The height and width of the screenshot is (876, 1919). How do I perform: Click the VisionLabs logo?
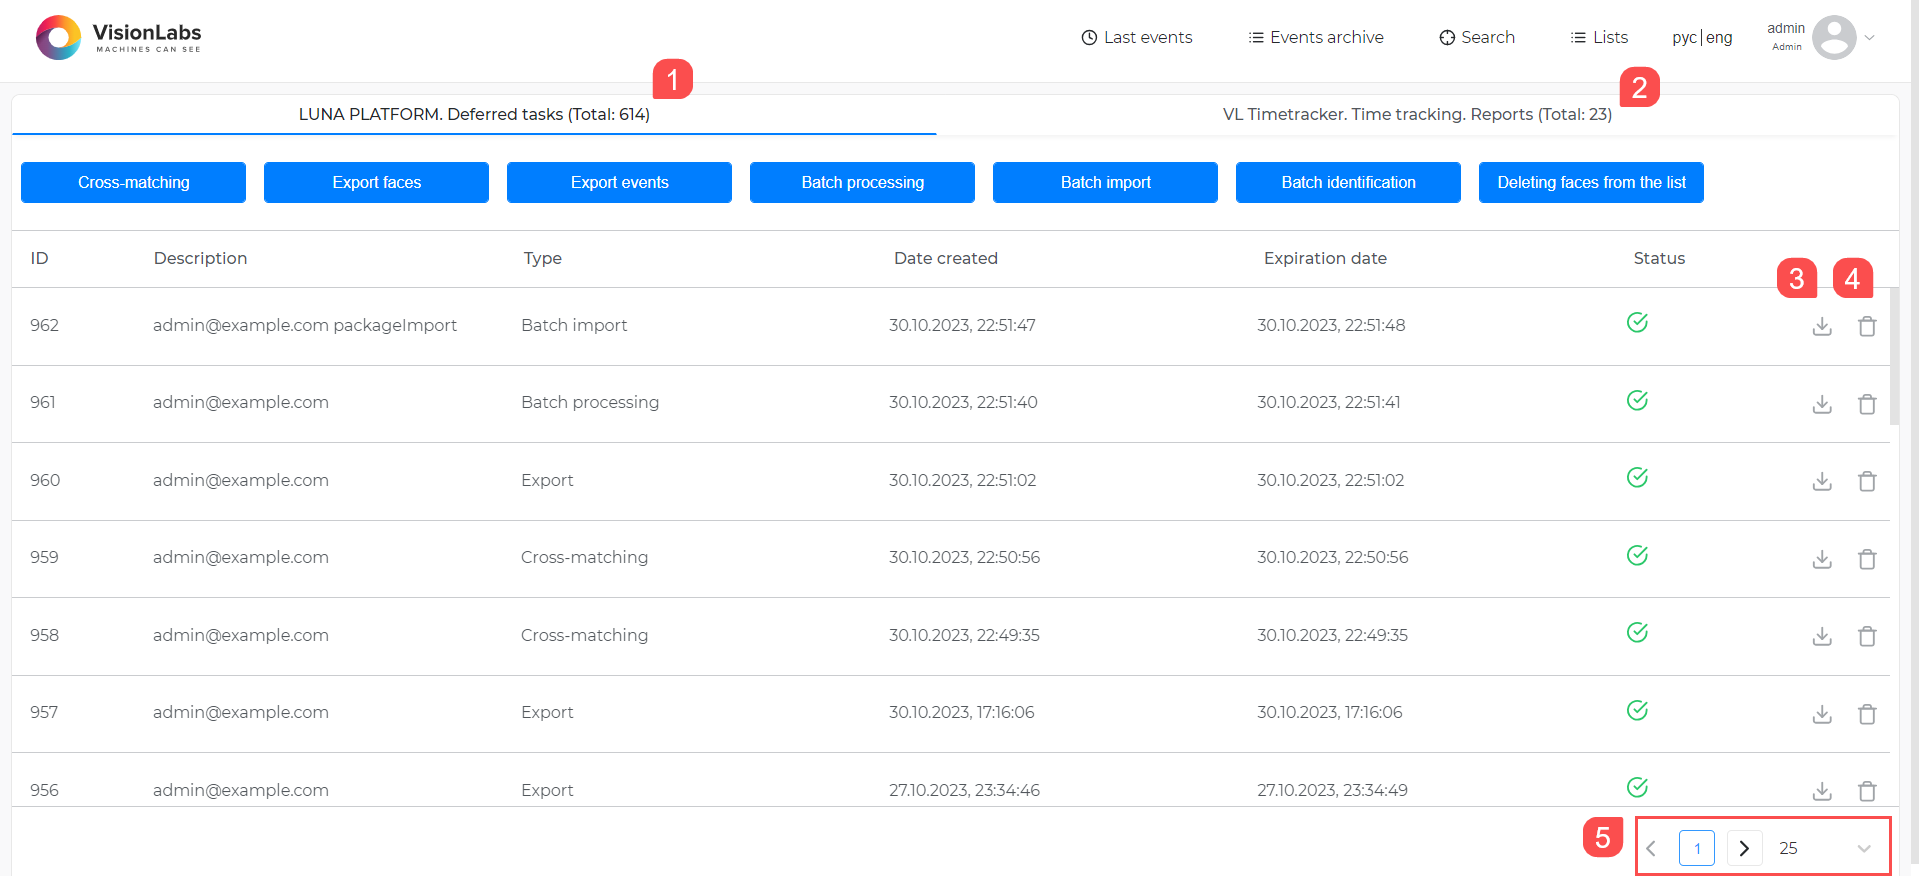[x=119, y=38]
